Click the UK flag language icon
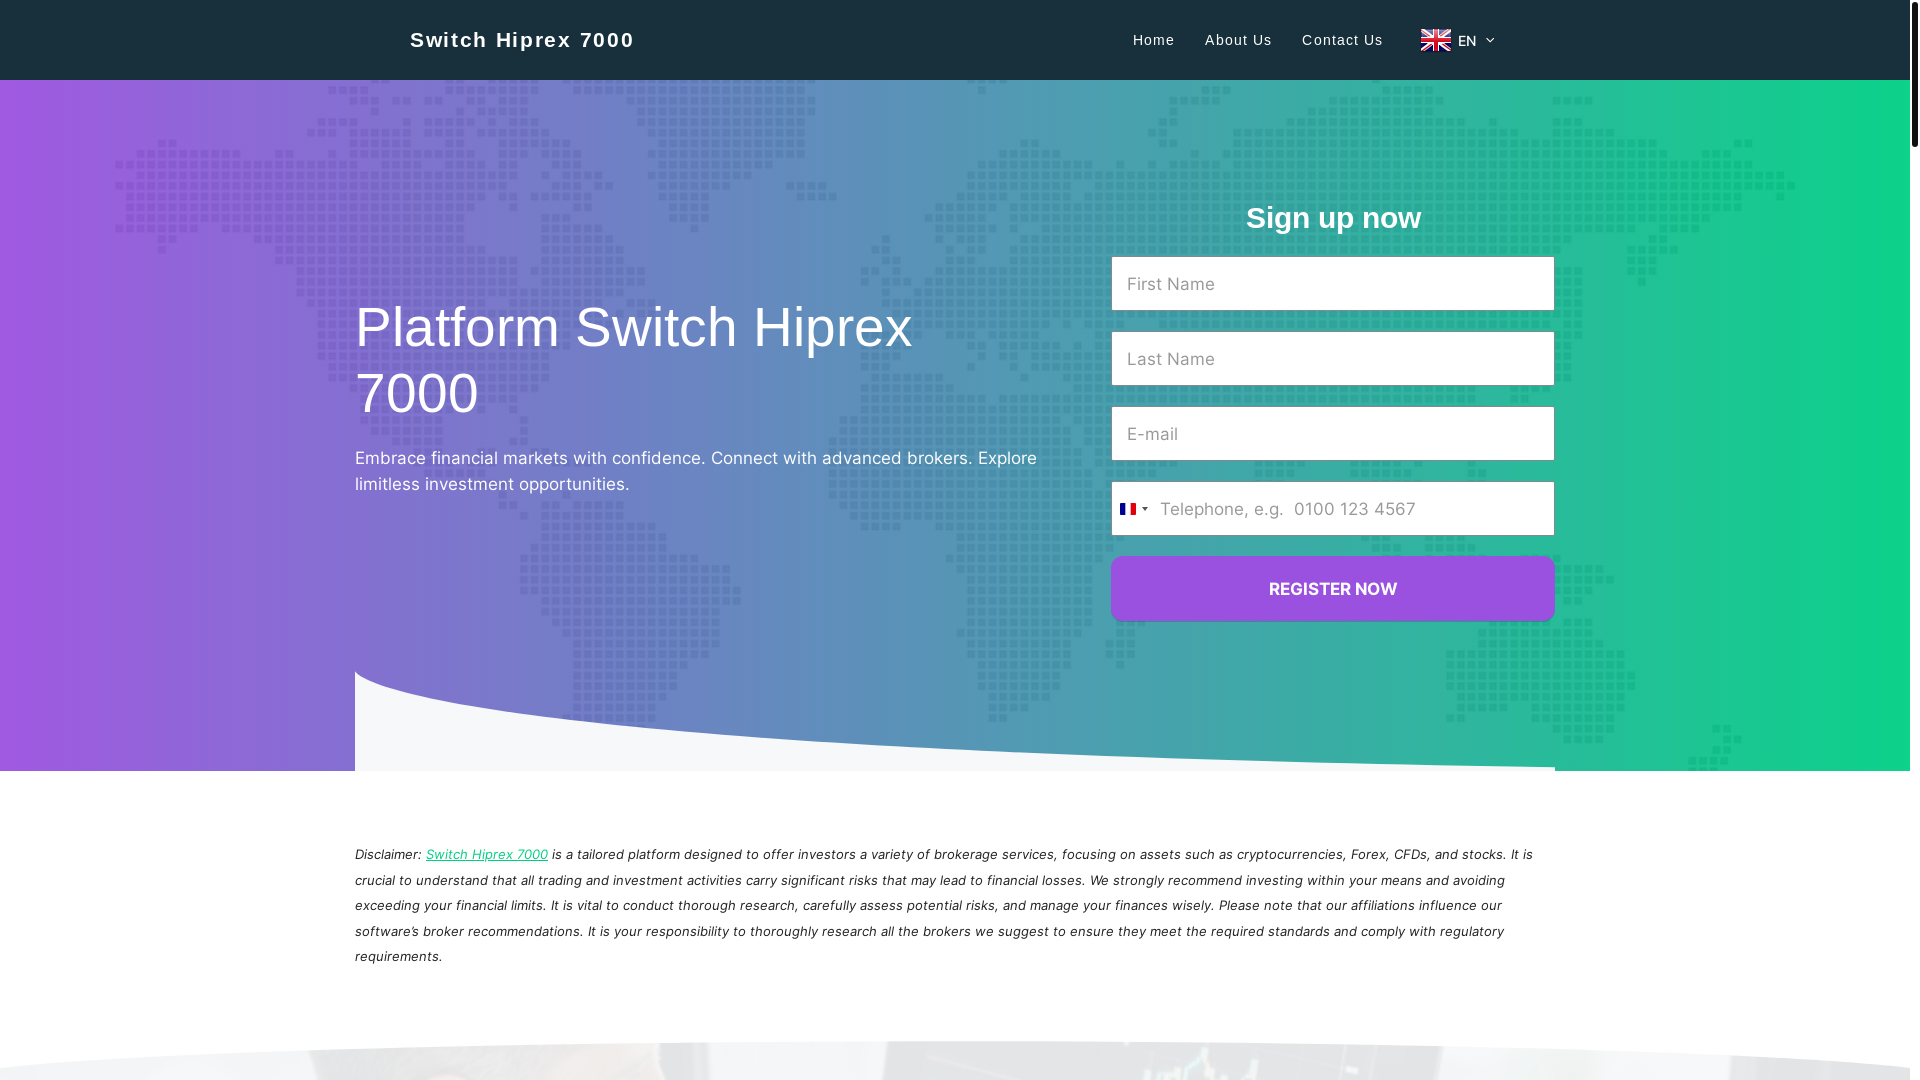Screen dimensions: 1920x1080 tap(1435, 40)
